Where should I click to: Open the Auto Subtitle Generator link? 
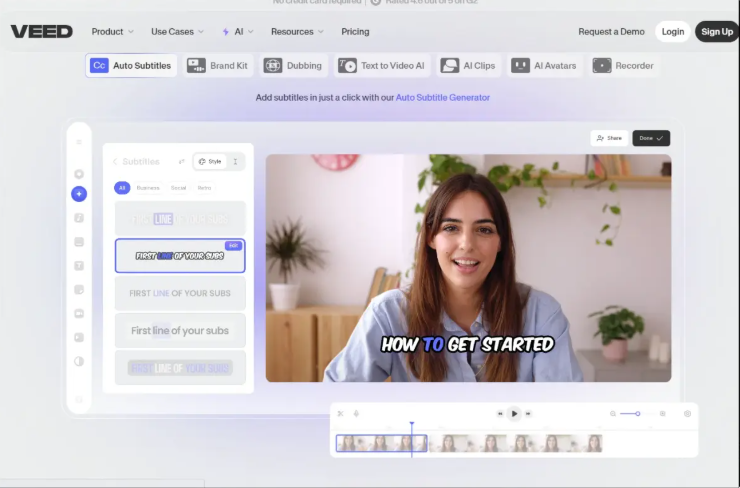(442, 98)
